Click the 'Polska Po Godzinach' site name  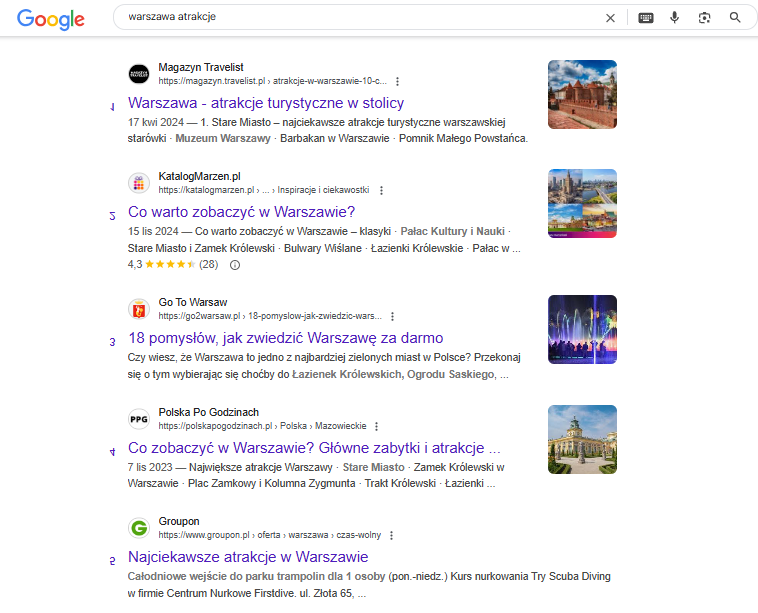click(x=209, y=412)
